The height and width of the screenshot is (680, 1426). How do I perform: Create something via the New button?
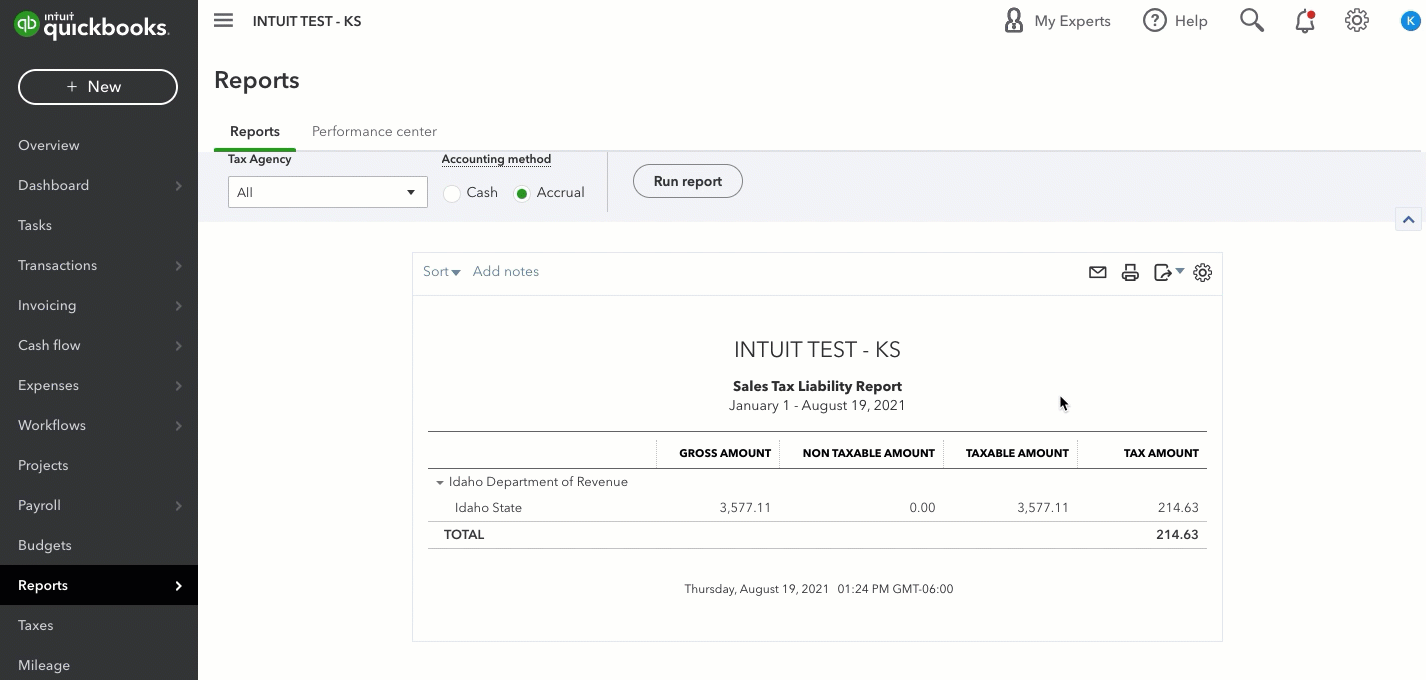pos(97,87)
